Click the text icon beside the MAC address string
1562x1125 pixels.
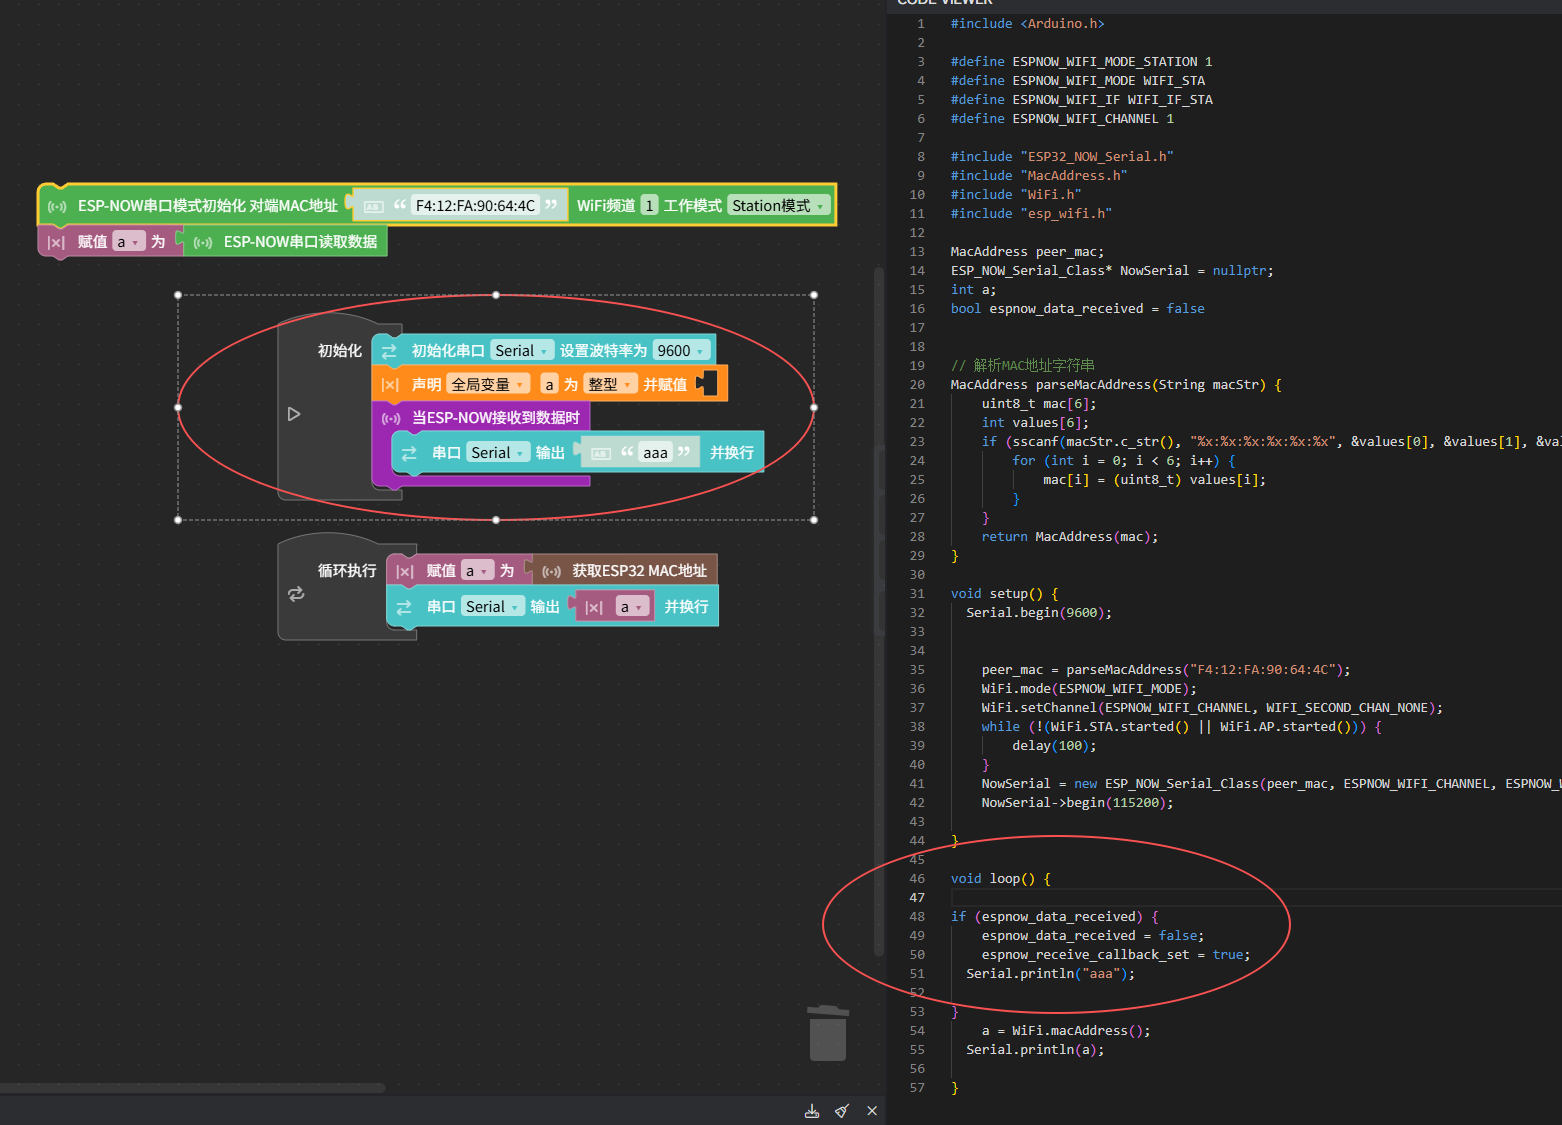374,206
